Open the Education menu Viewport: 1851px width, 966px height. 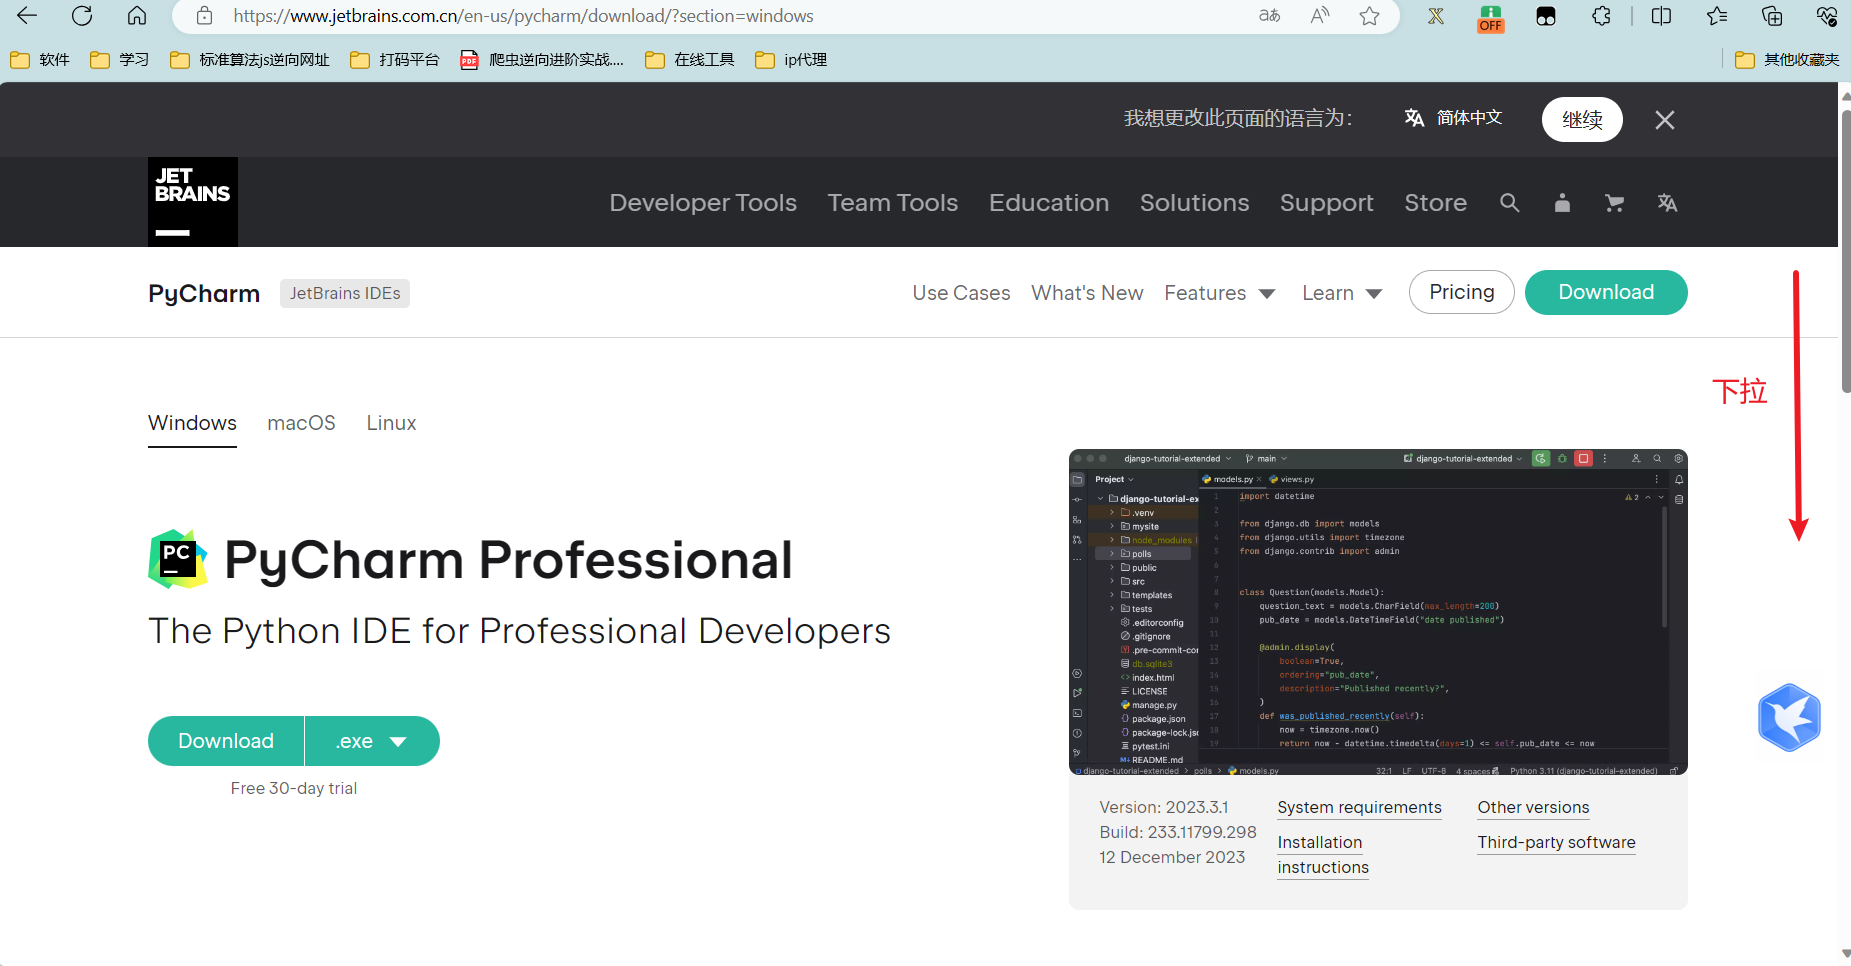point(1049,203)
